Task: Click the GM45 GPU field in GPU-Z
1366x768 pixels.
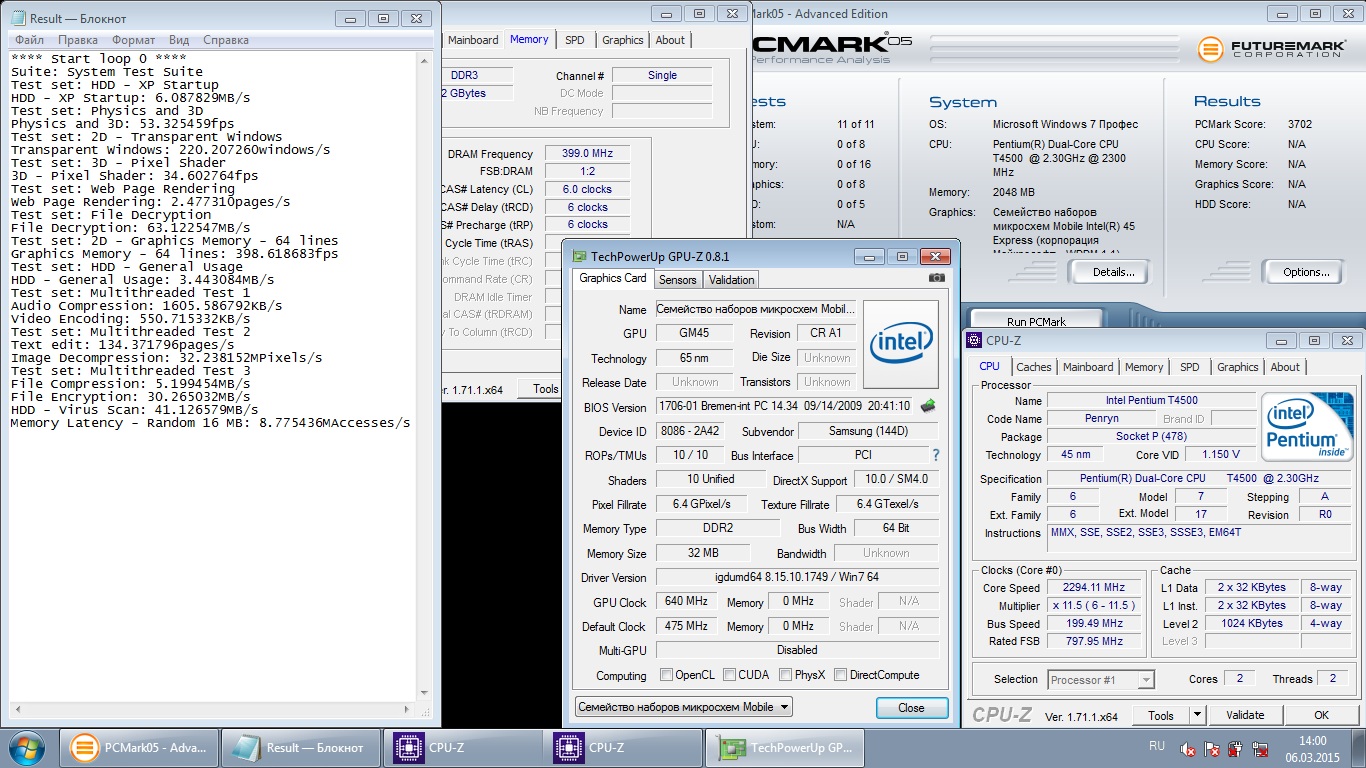Action: (x=694, y=333)
